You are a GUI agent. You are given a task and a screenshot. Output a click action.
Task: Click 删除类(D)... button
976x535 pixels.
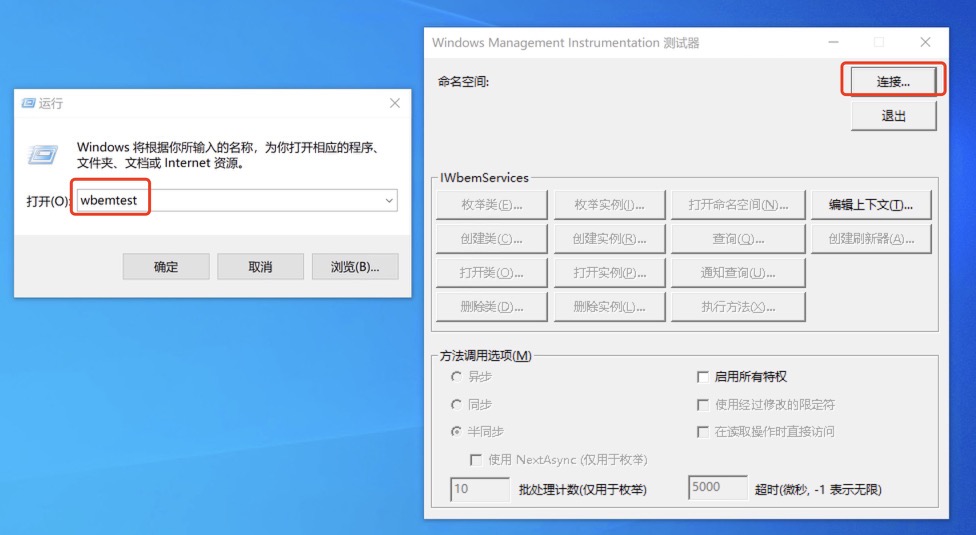point(492,307)
